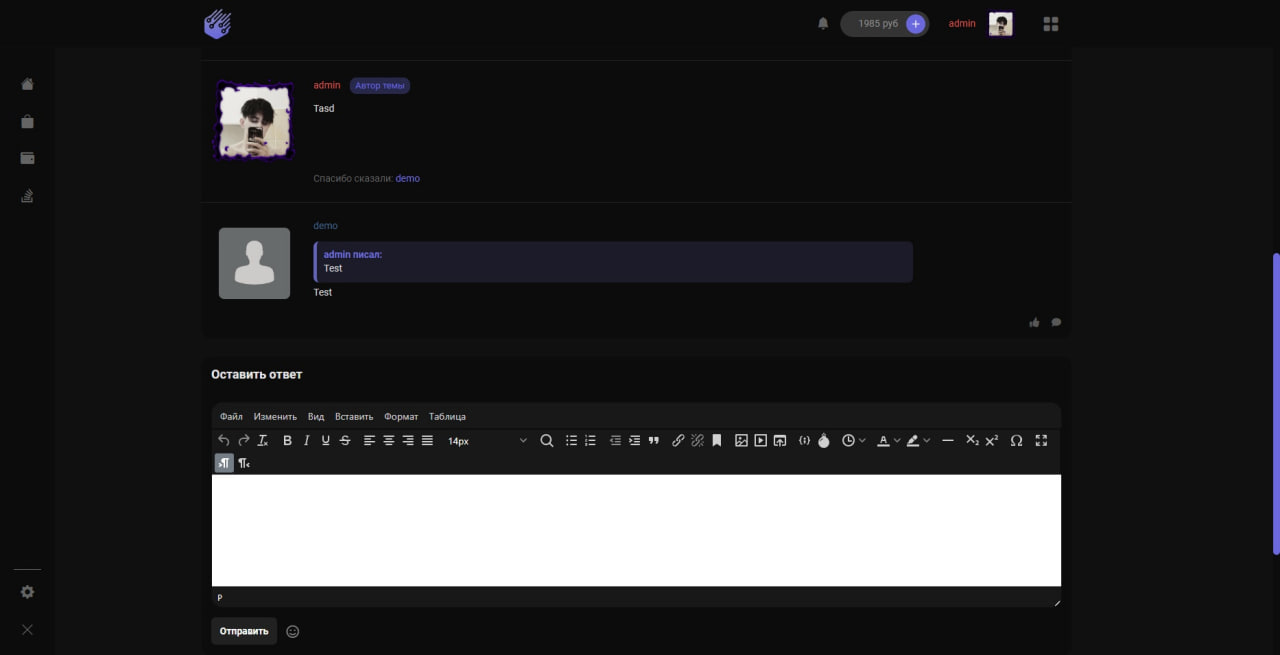This screenshot has height=655, width=1280.
Task: Expand the text color picker arrow
Action: pyautogui.click(x=897, y=441)
